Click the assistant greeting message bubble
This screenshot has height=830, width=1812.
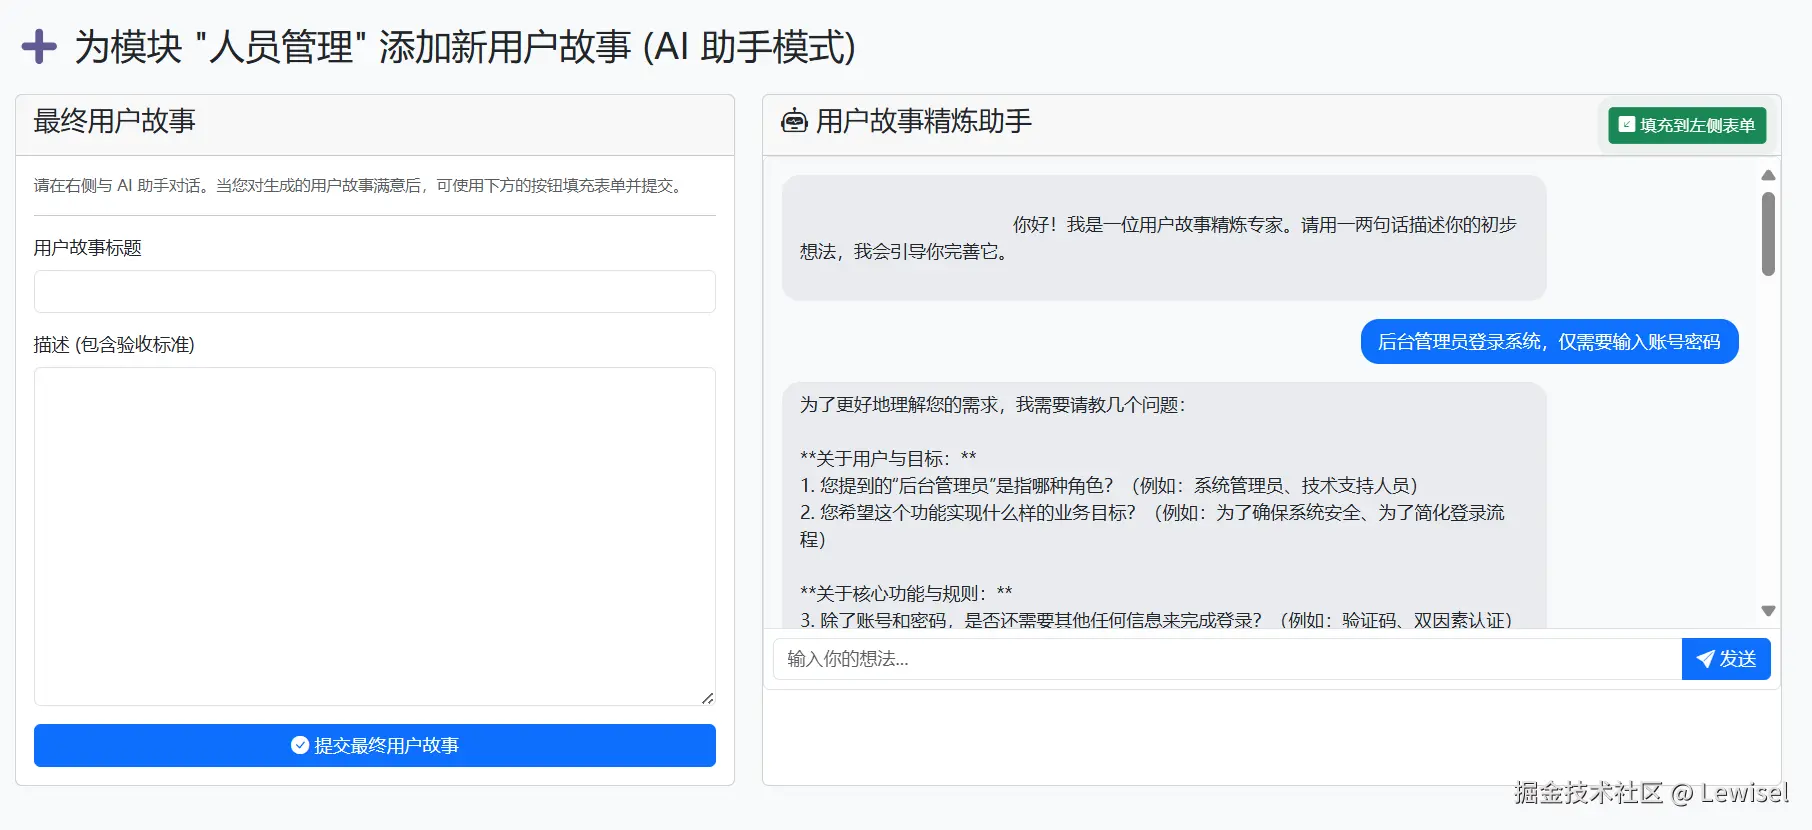[1164, 238]
